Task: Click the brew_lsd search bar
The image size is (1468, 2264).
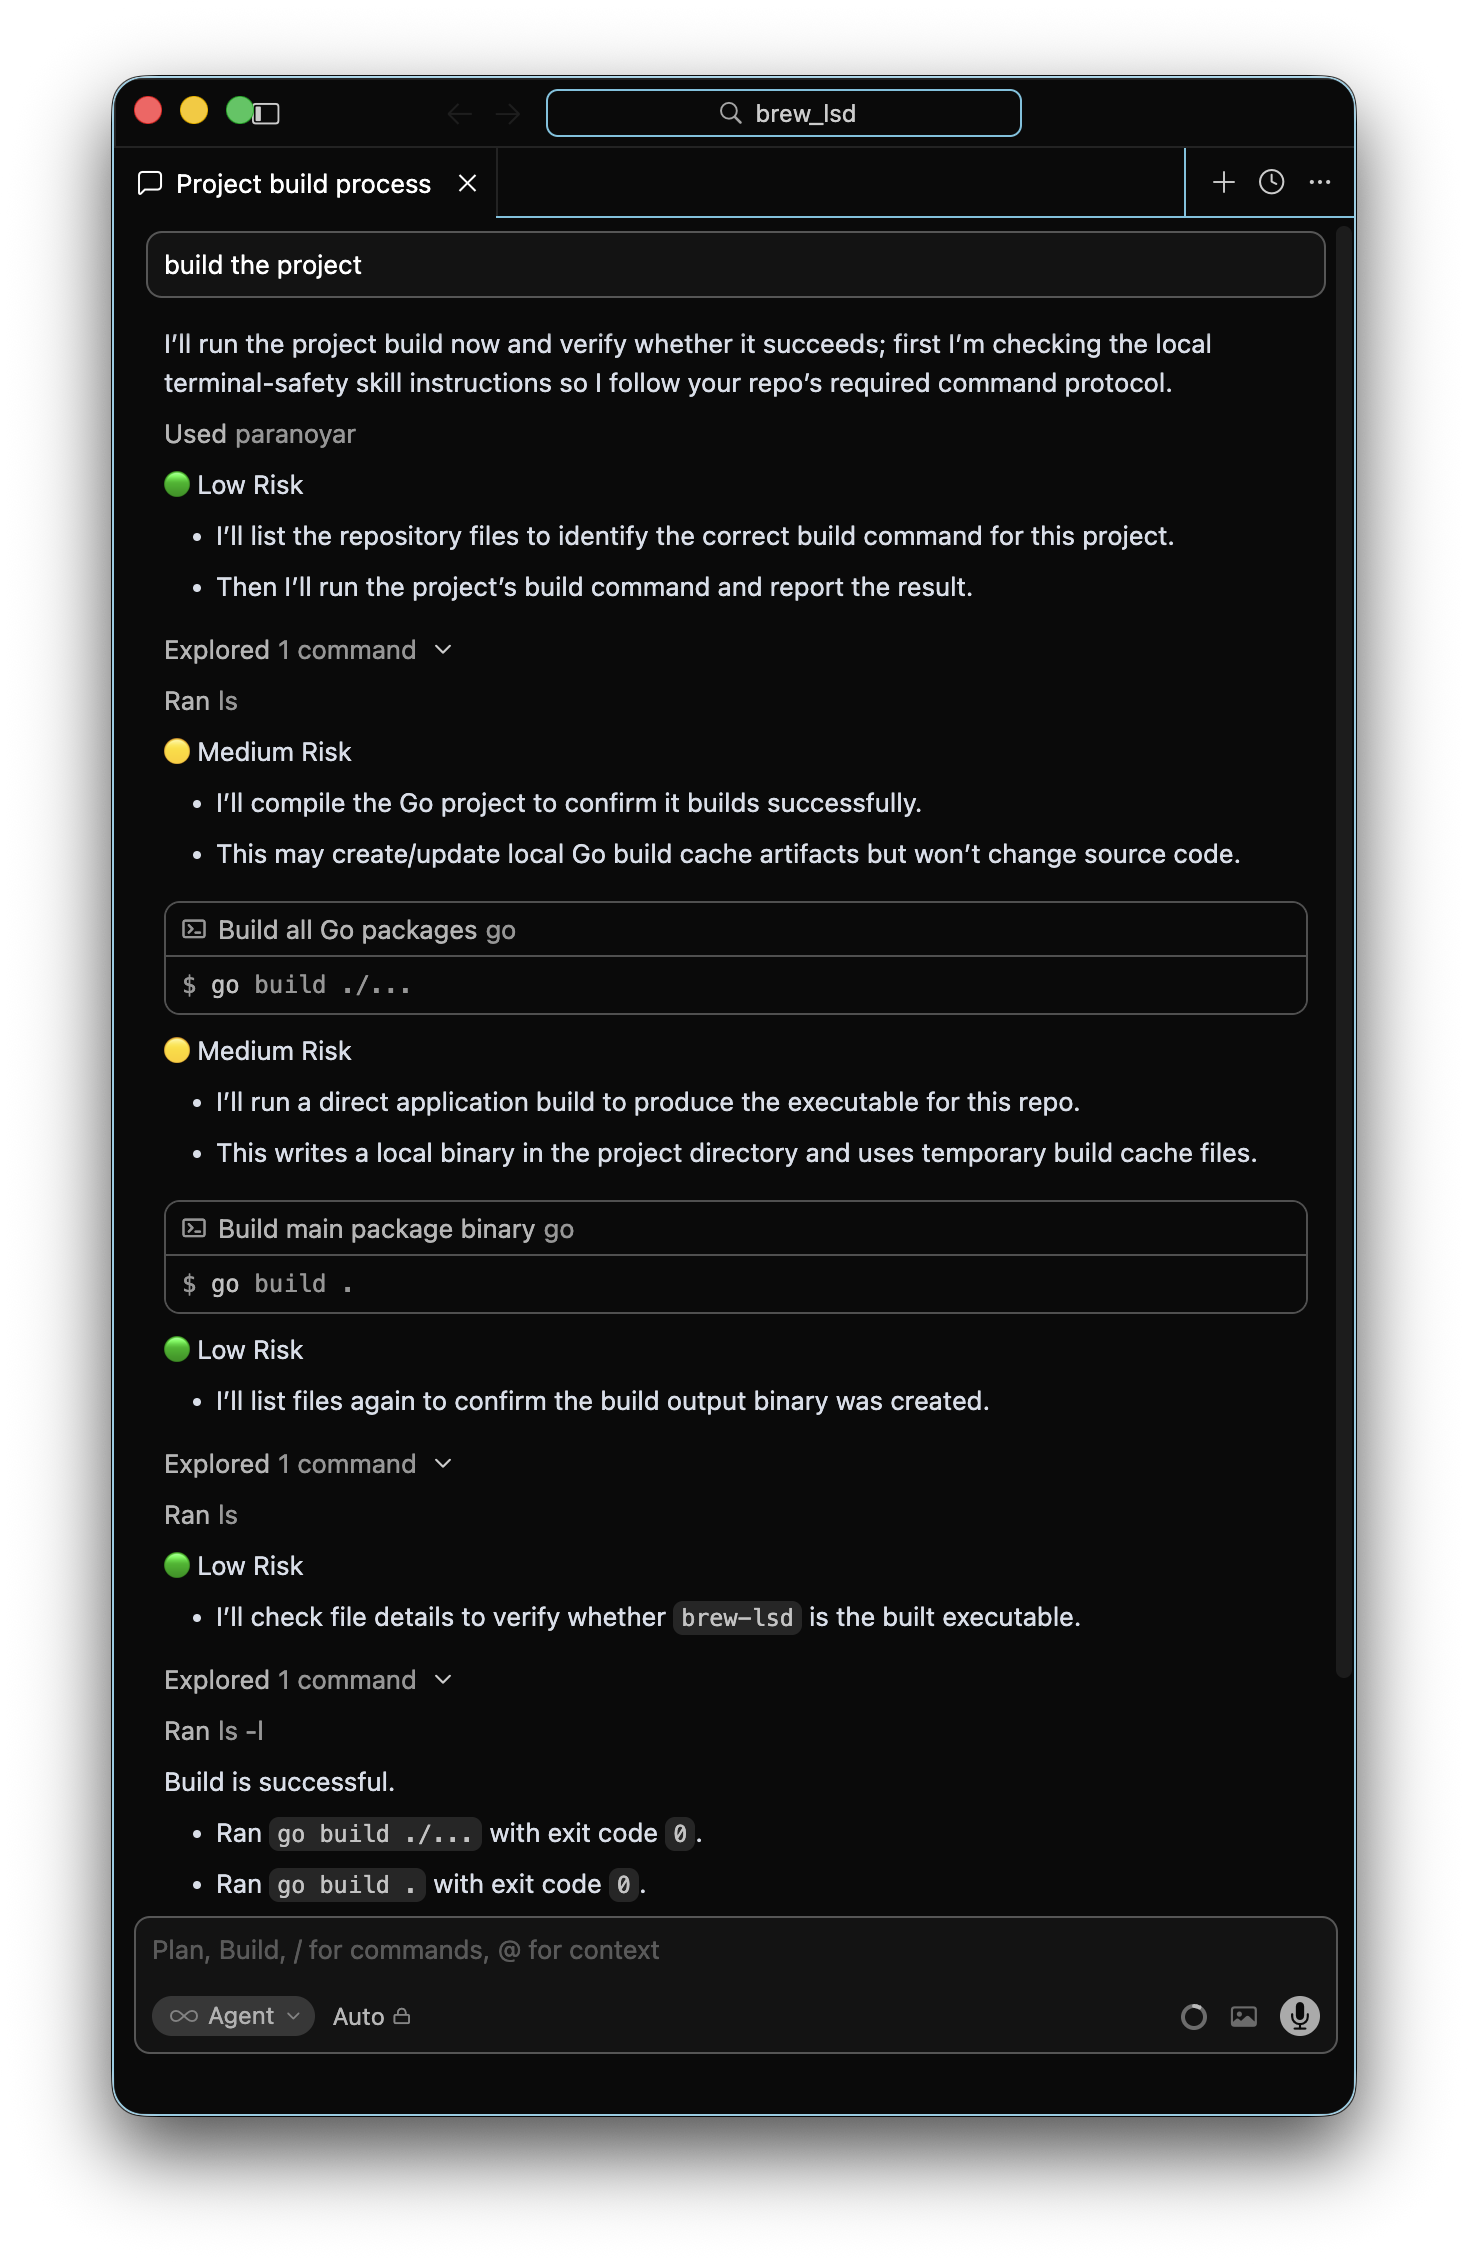Action: click(783, 113)
